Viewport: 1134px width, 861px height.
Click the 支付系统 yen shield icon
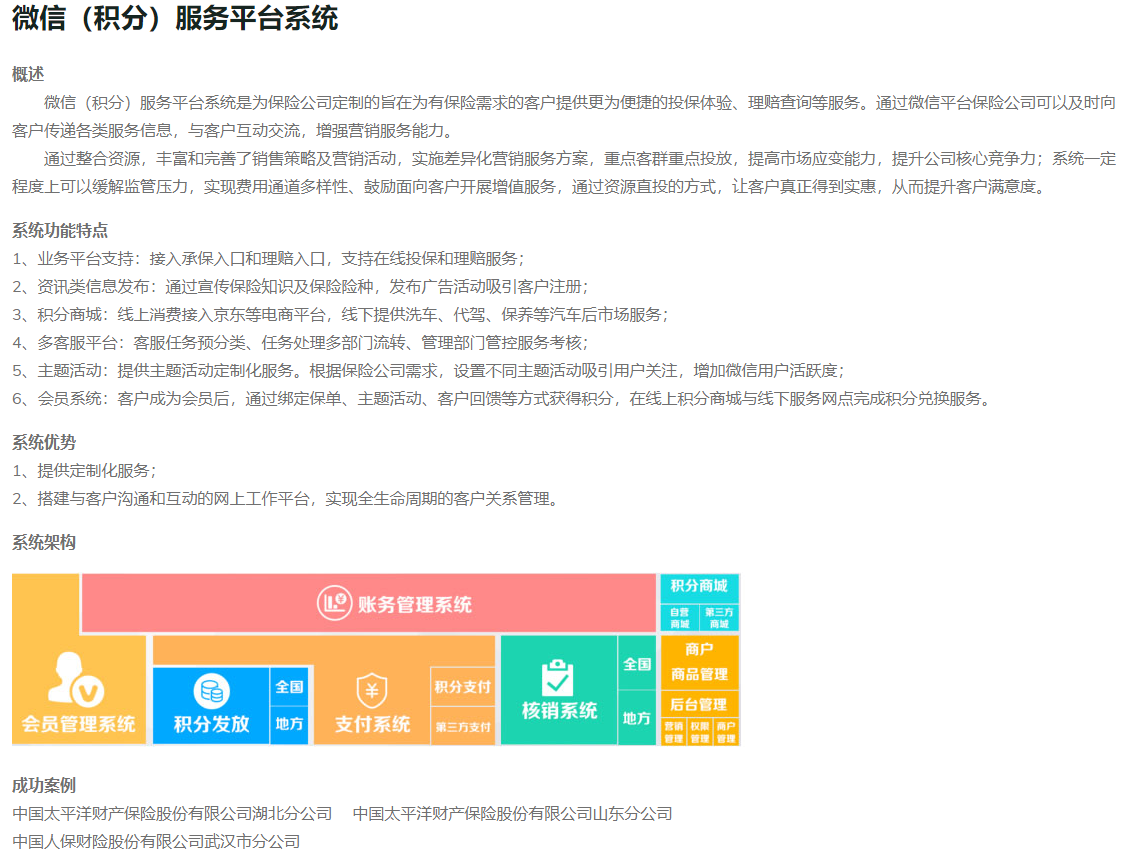[x=372, y=691]
